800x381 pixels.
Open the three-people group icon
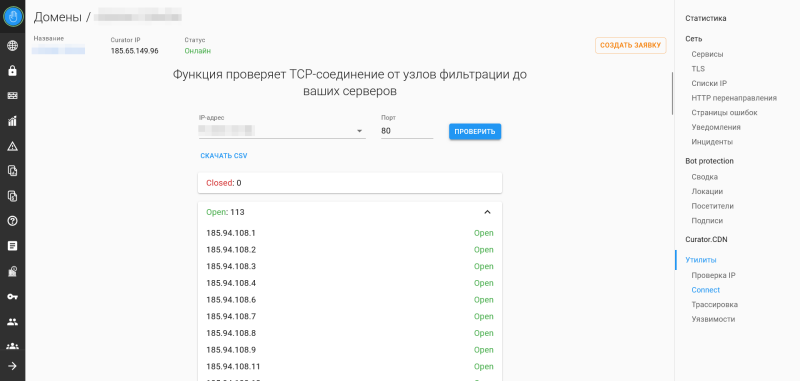[12, 346]
